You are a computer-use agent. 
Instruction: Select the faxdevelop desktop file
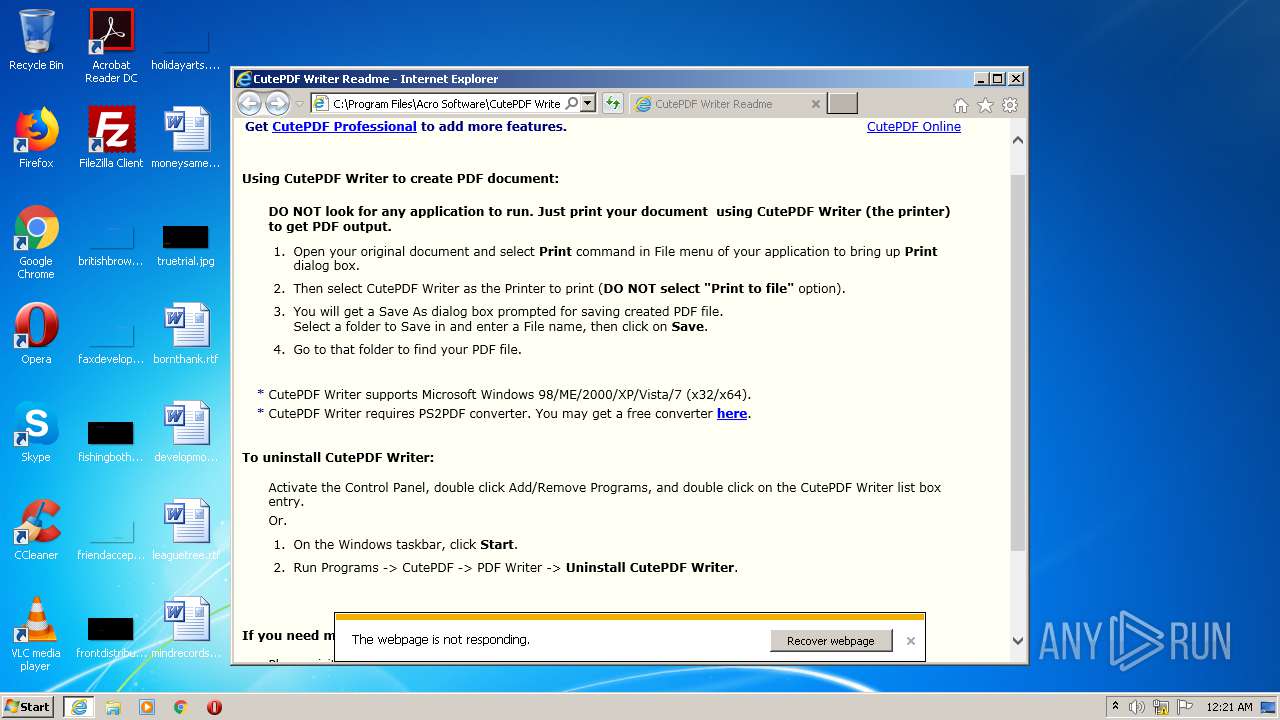coord(111,340)
